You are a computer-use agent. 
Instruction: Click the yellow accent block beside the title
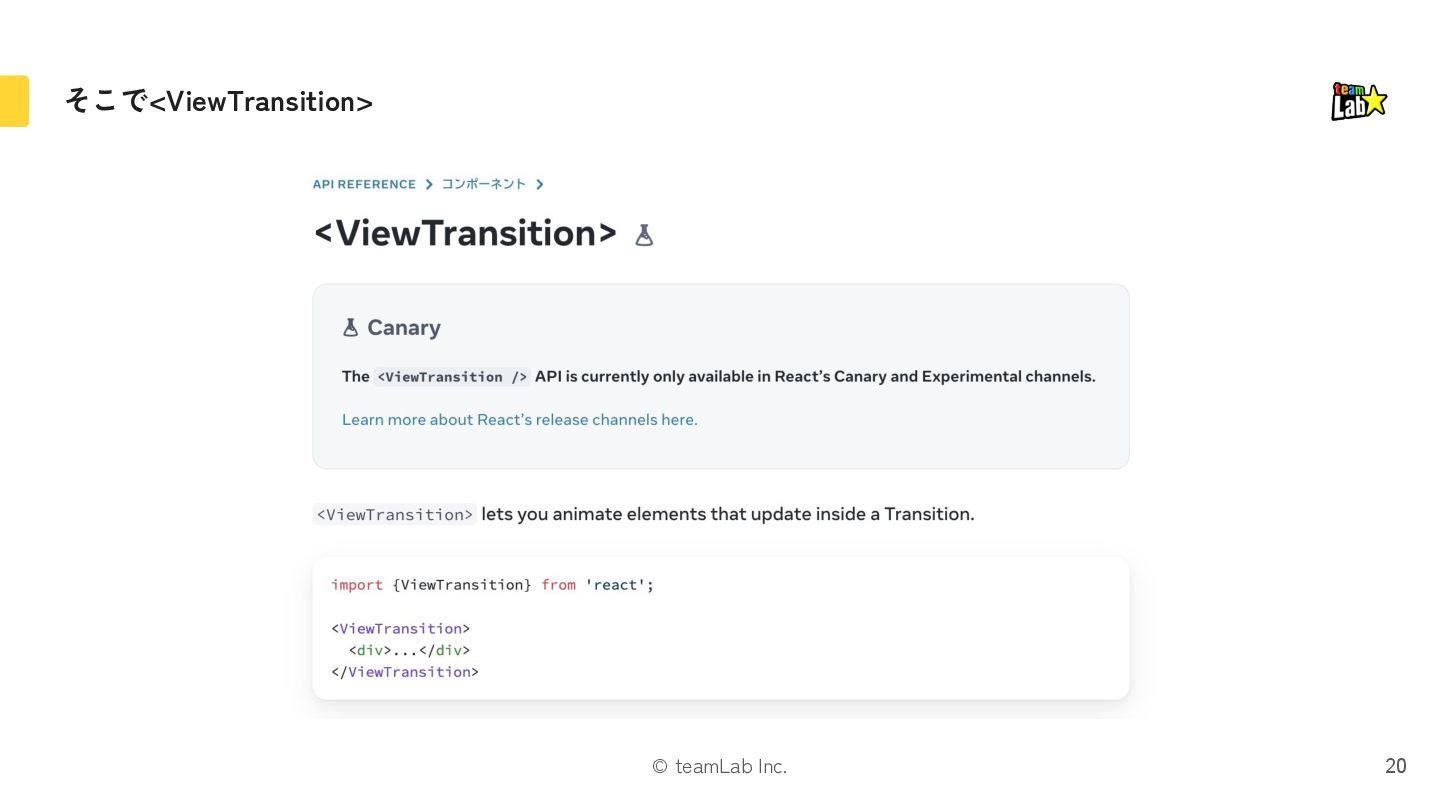[14, 101]
